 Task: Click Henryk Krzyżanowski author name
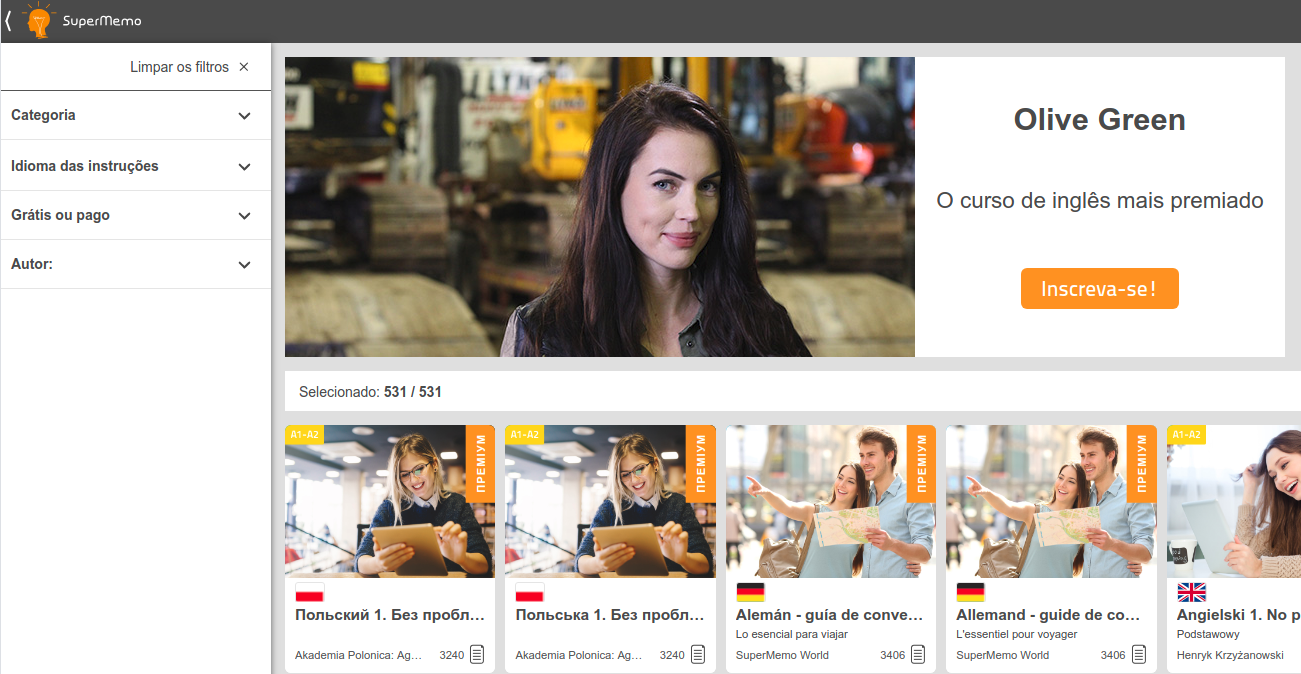[x=1230, y=656]
